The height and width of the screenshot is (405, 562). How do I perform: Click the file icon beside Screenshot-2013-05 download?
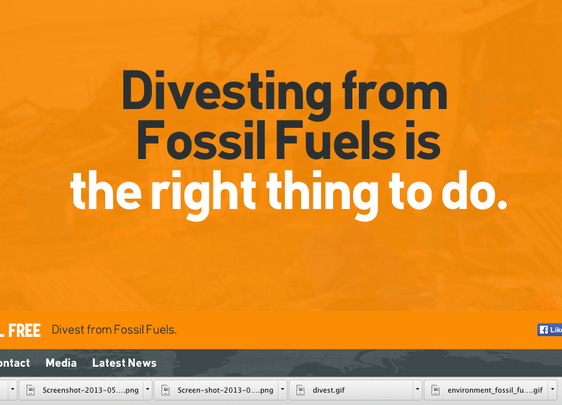pyautogui.click(x=31, y=390)
